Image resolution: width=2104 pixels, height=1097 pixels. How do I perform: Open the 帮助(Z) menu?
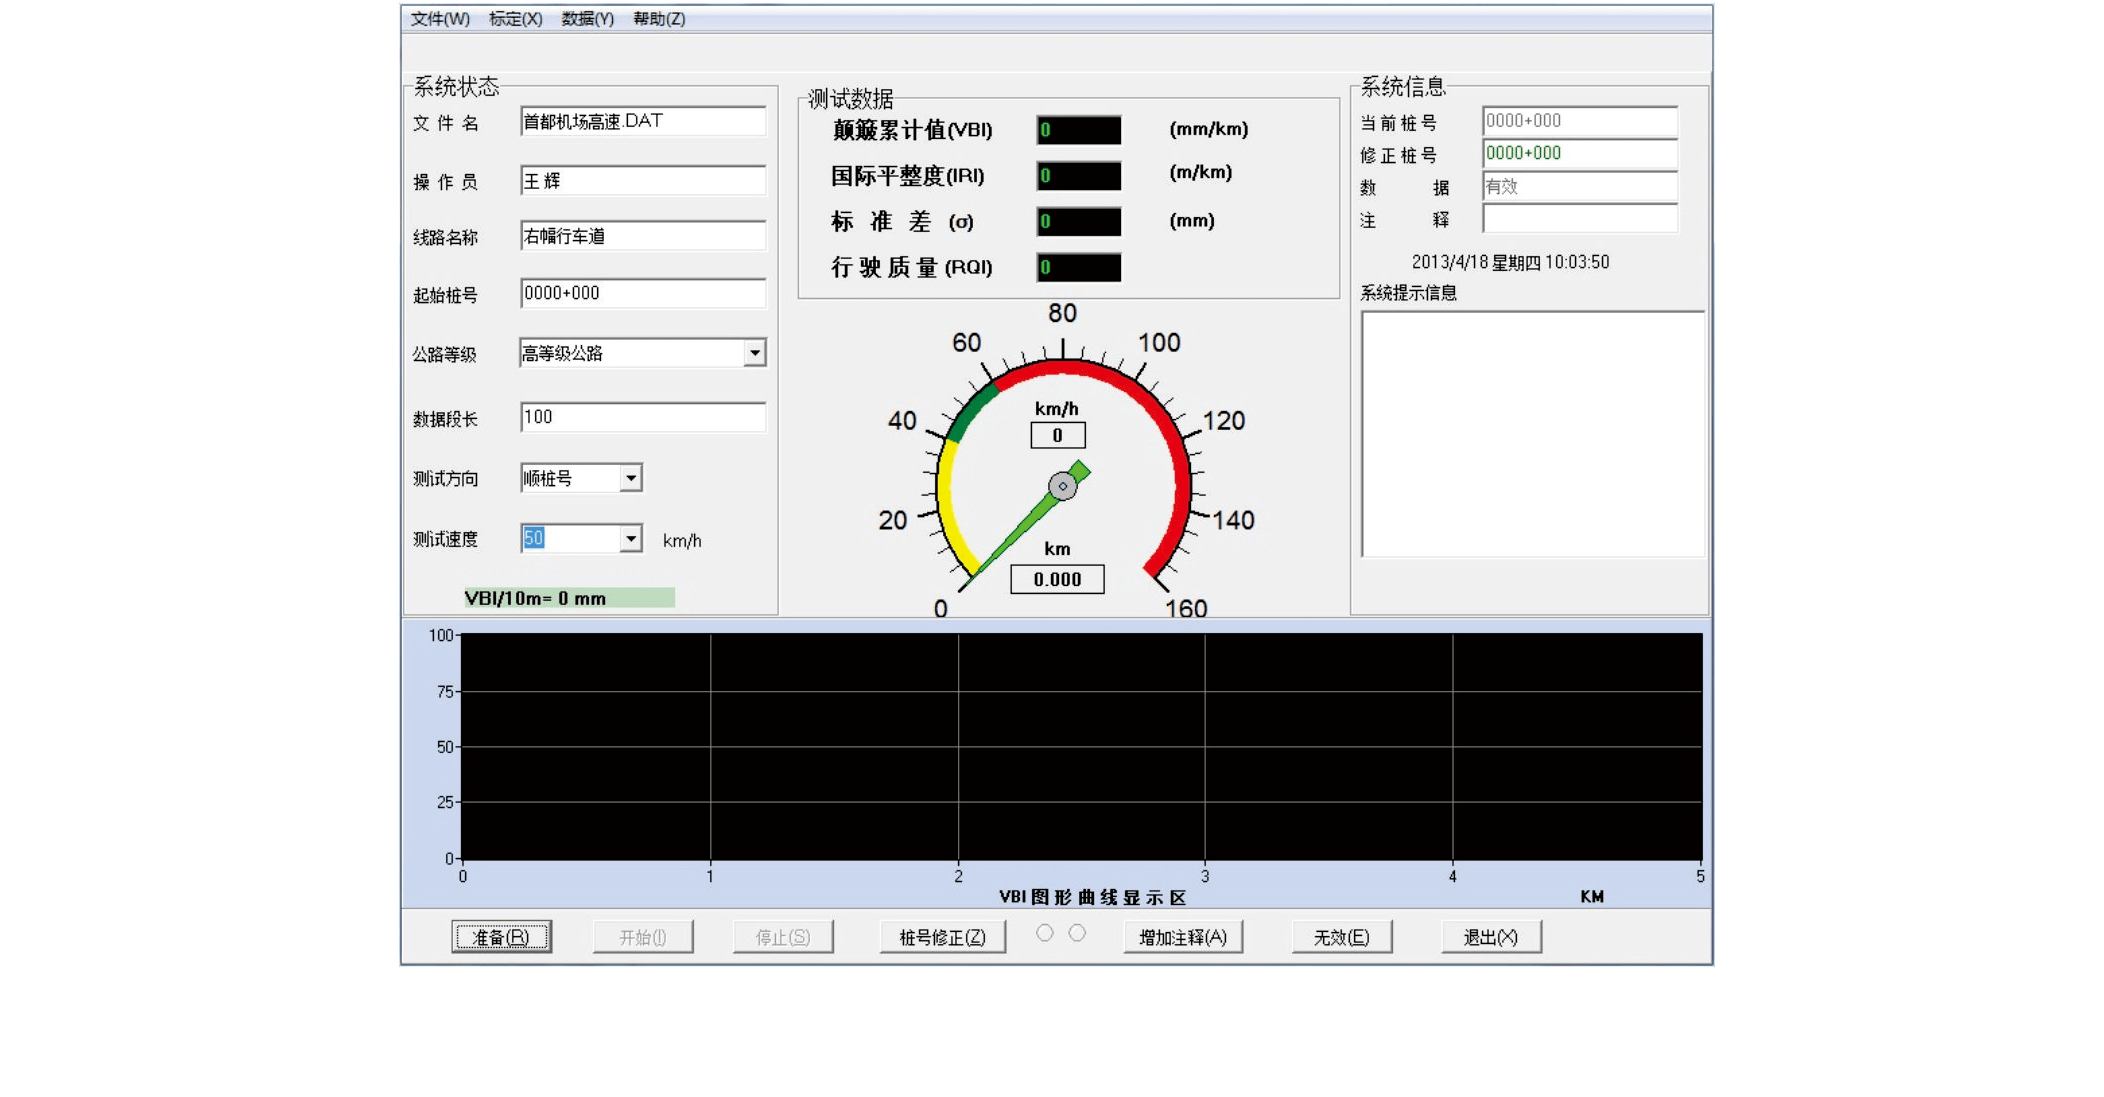(x=659, y=19)
